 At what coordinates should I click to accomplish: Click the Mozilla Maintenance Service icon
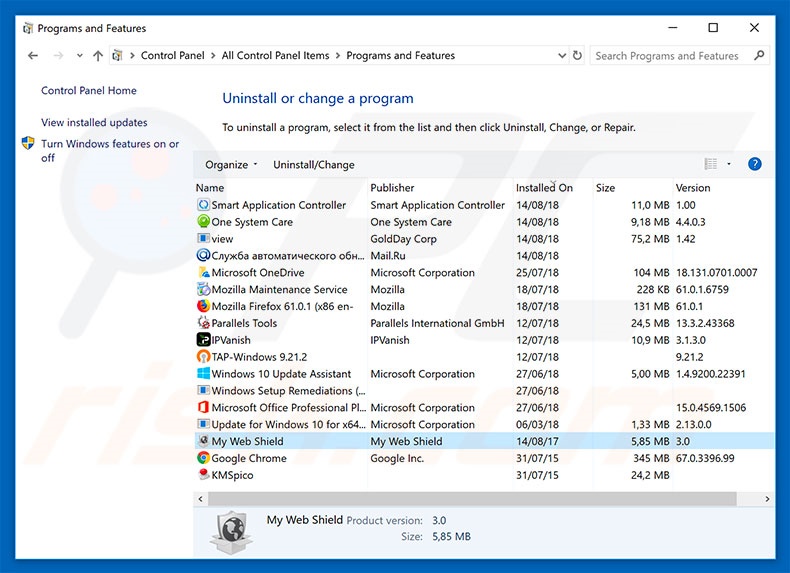point(203,289)
